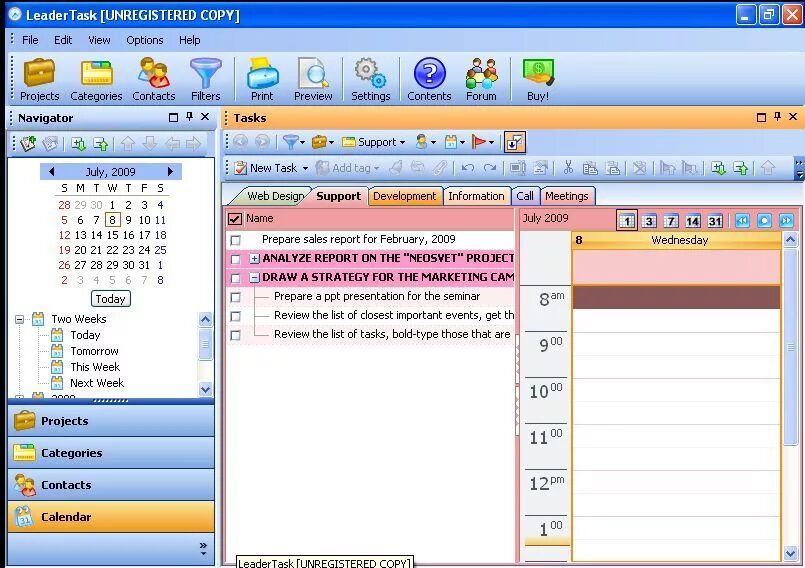This screenshot has width=805, height=568.
Task: Switch calendar to 1-day view
Action: pos(627,221)
